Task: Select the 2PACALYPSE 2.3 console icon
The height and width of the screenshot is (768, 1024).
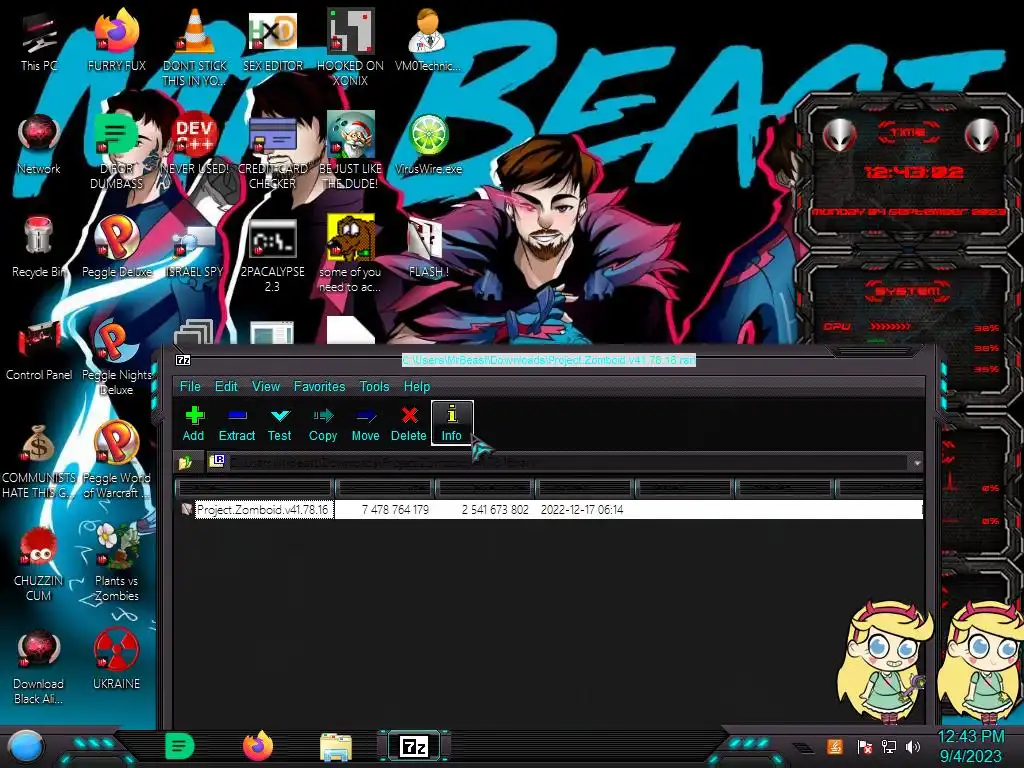Action: pyautogui.click(x=272, y=255)
